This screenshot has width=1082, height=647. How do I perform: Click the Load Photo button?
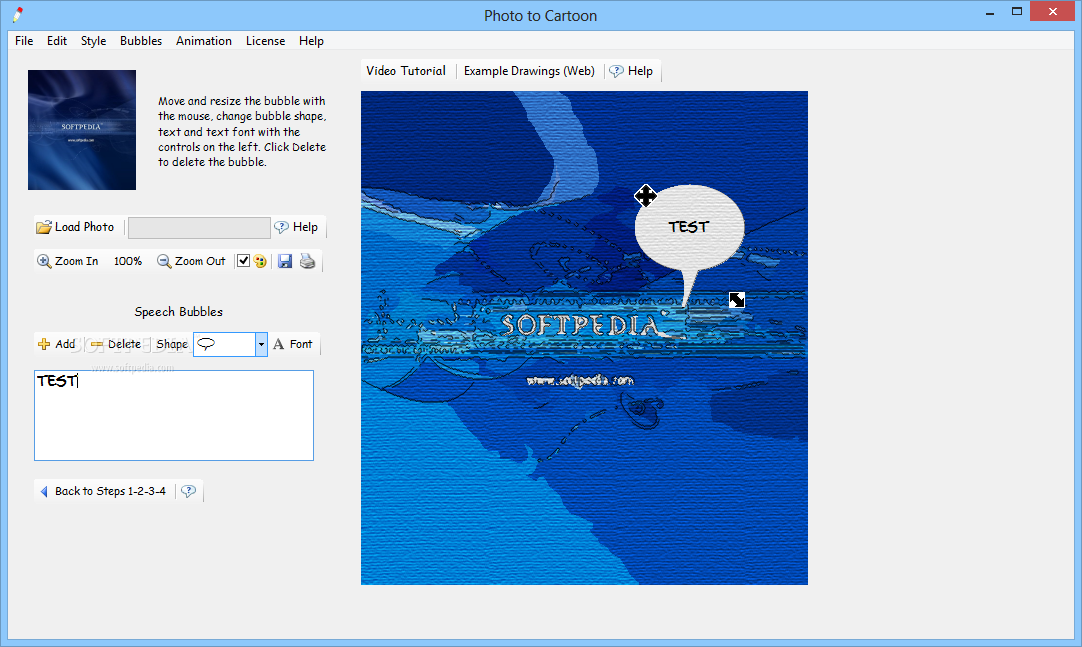pos(75,227)
